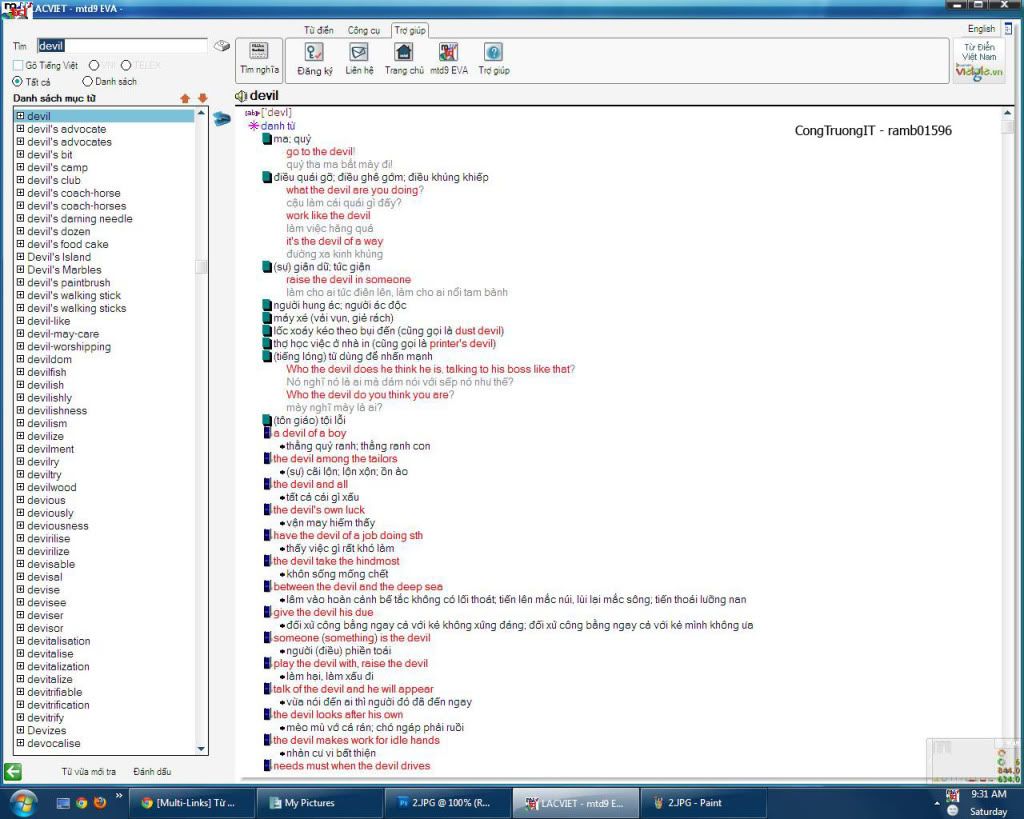Viewport: 1024px width, 819px height.
Task: Select the Tất cả radio button
Action: [x=18, y=82]
